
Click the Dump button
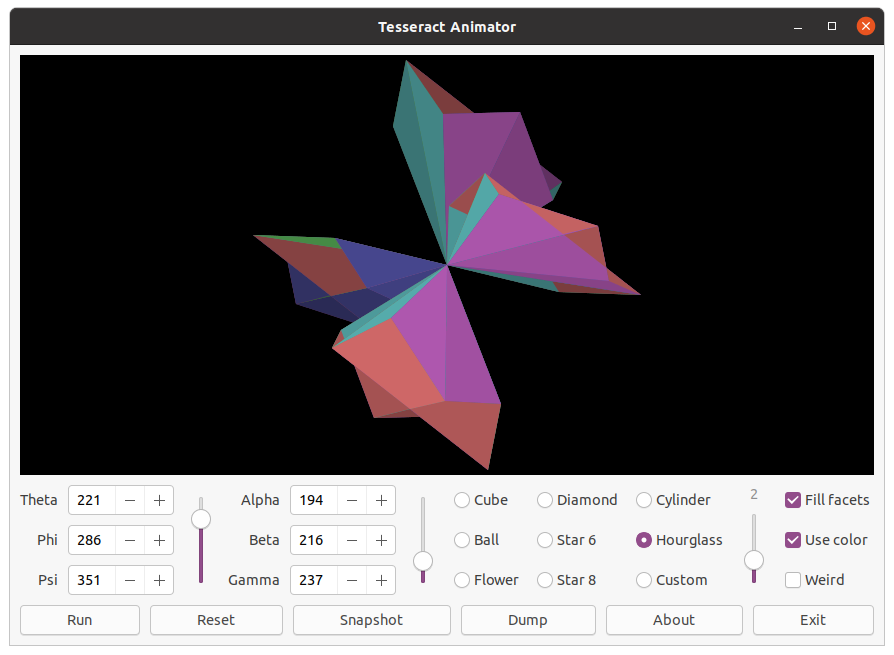[528, 620]
